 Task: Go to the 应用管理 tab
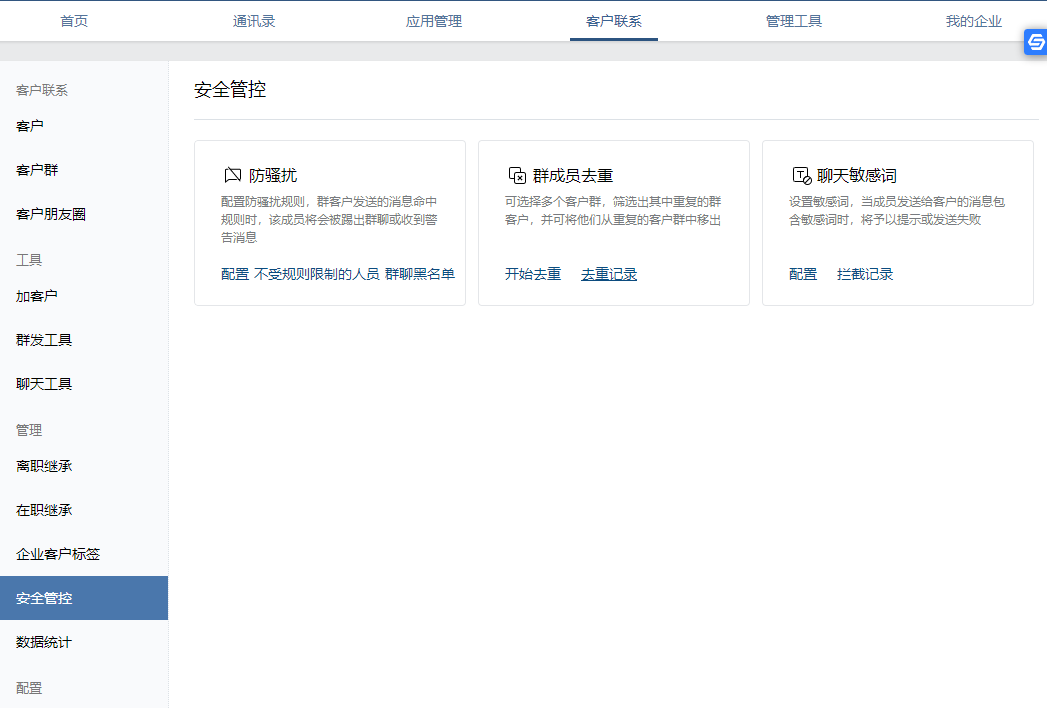click(x=434, y=21)
